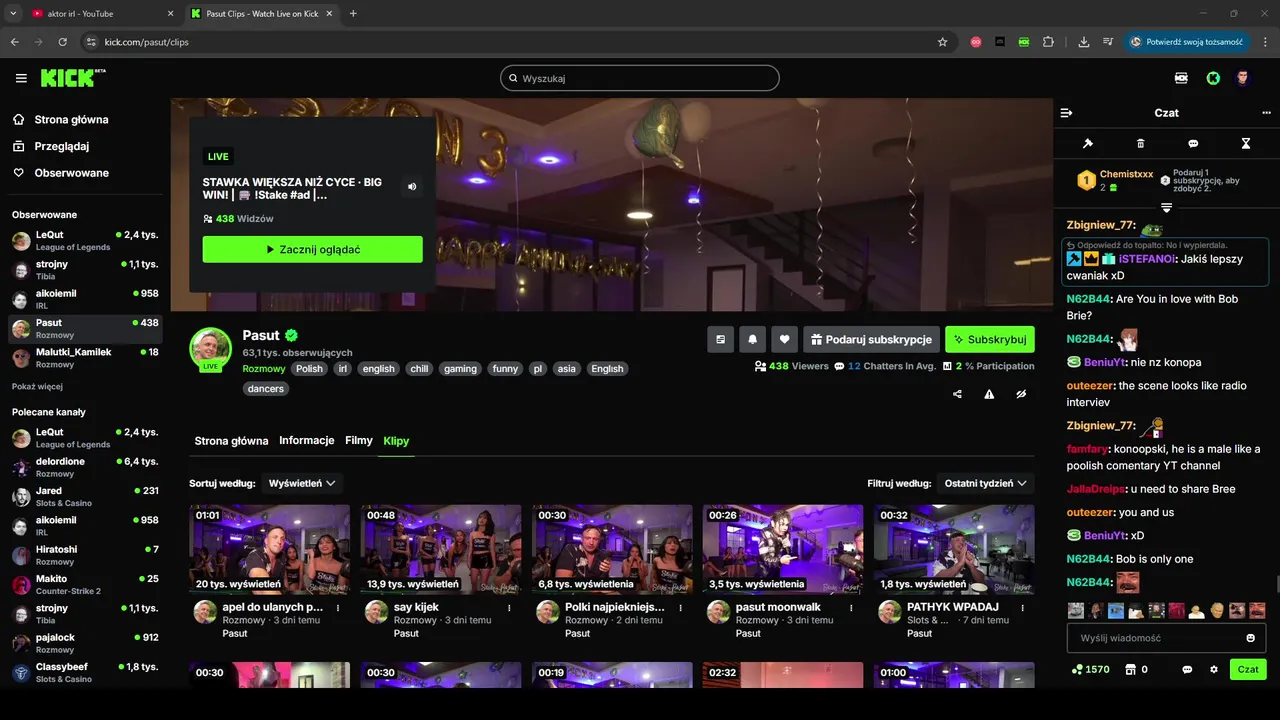Open options menu for 'Polki najpiekniejs' clip
Viewport: 1280px width, 720px height.
(x=680, y=607)
